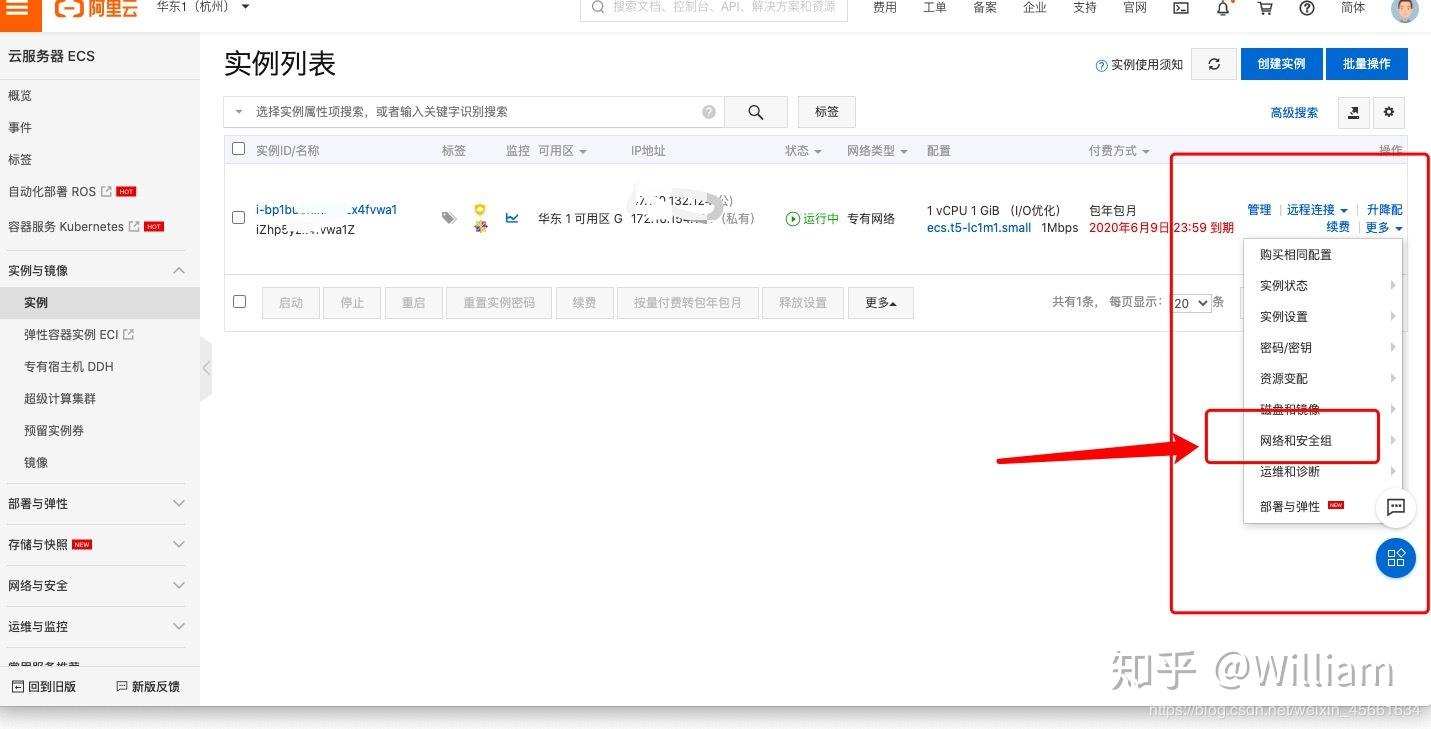Open 镜像 in the sidebar
The height and width of the screenshot is (729, 1431).
coord(36,462)
